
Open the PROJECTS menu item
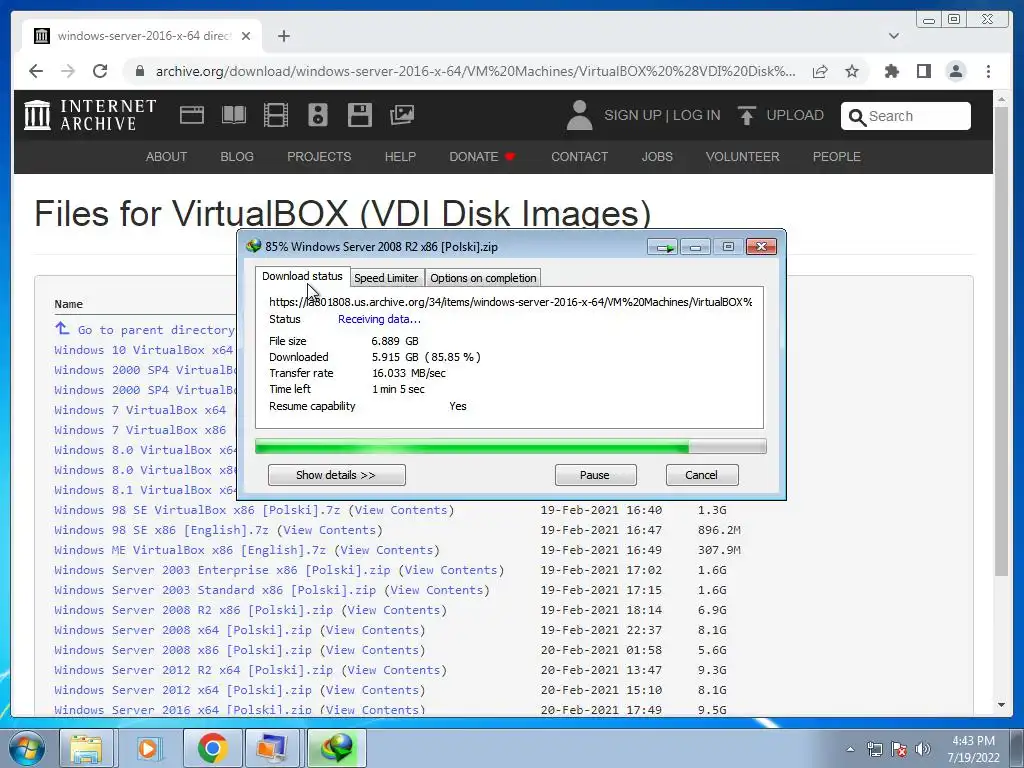pyautogui.click(x=319, y=157)
